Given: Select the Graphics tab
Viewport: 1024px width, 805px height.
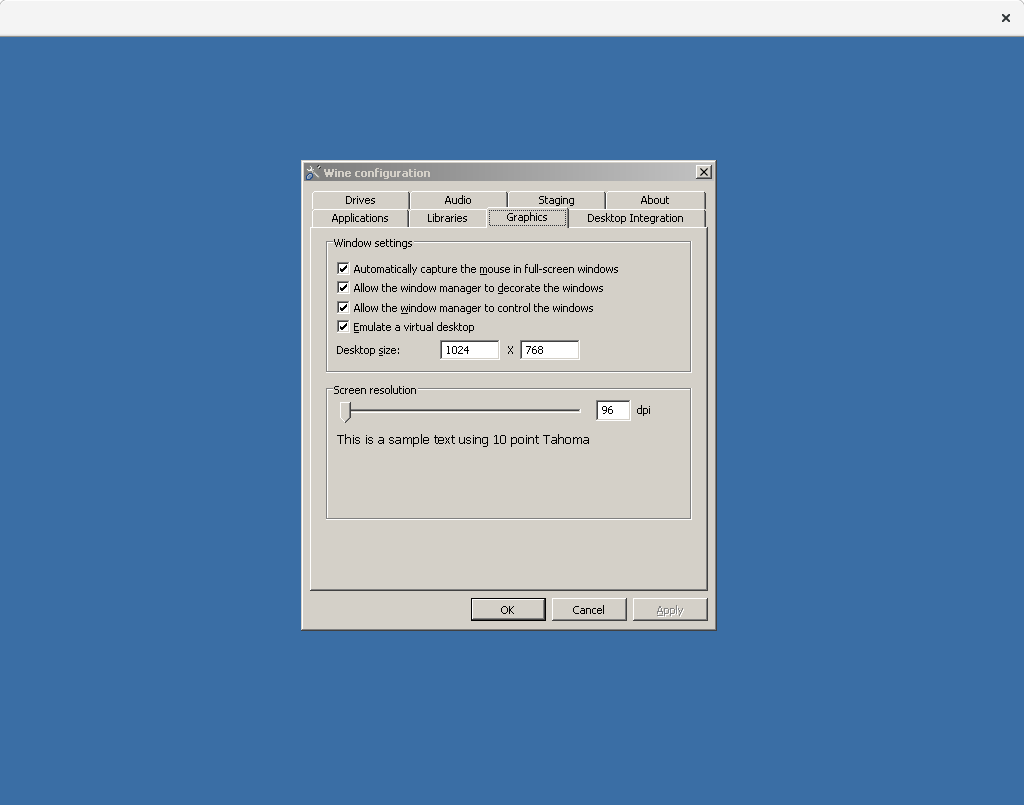Looking at the screenshot, I should click(x=527, y=217).
